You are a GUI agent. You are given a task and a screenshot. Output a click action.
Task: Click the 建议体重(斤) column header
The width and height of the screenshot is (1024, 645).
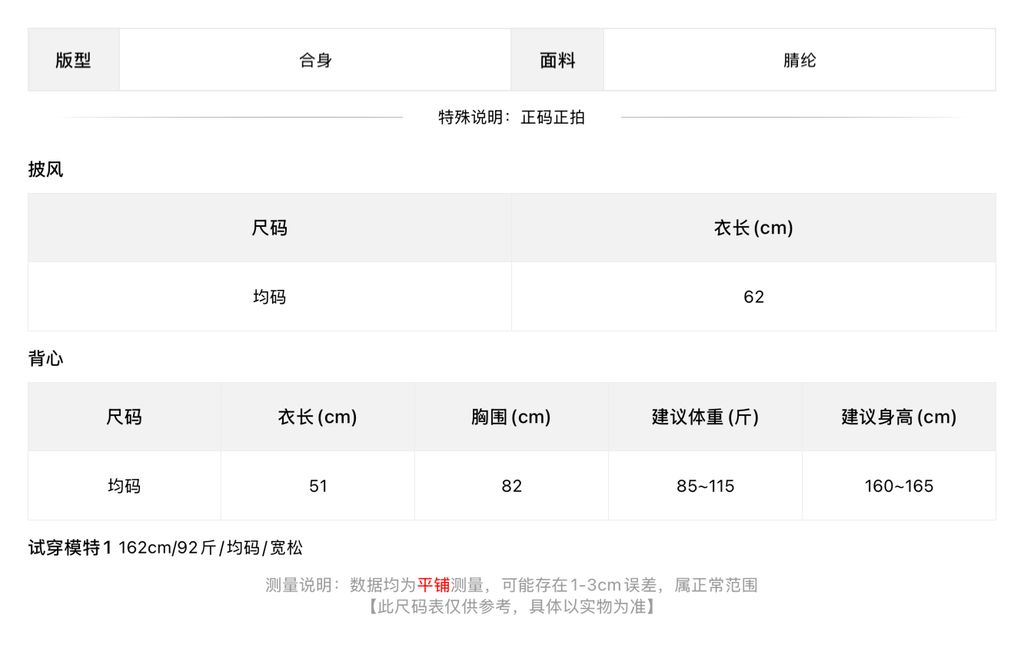coord(705,417)
